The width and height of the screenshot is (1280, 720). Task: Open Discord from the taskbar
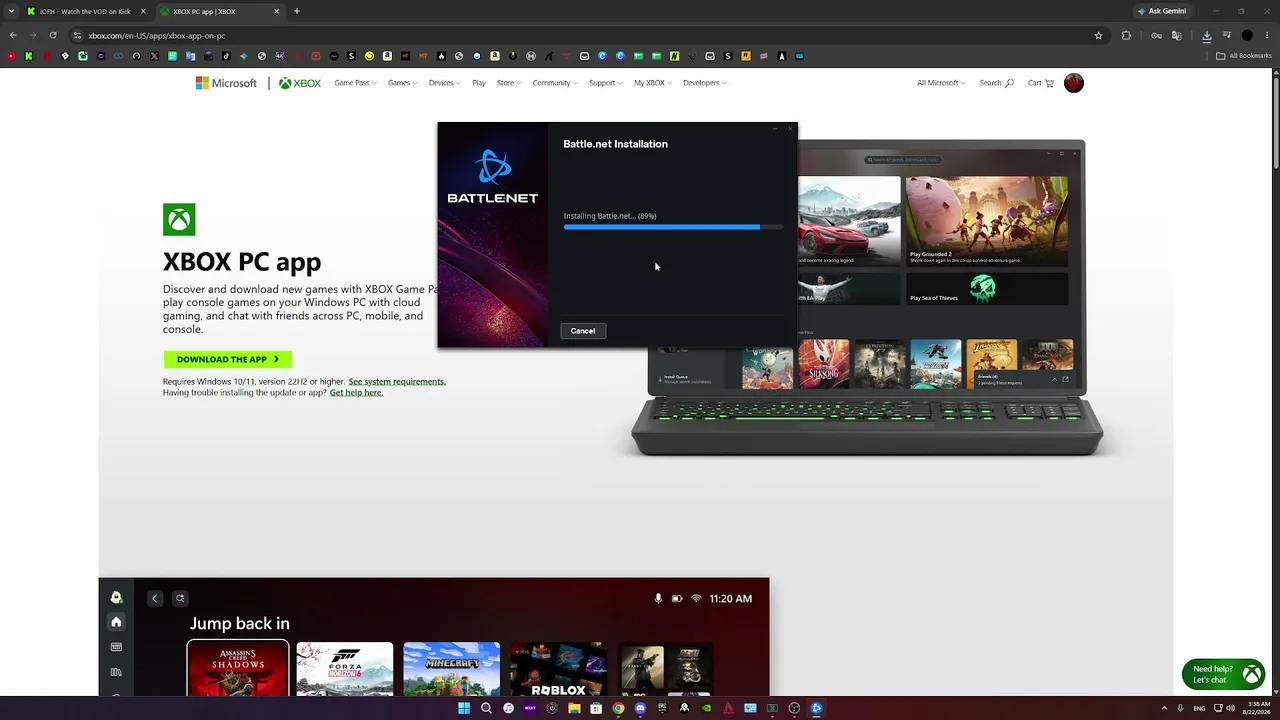[640, 708]
